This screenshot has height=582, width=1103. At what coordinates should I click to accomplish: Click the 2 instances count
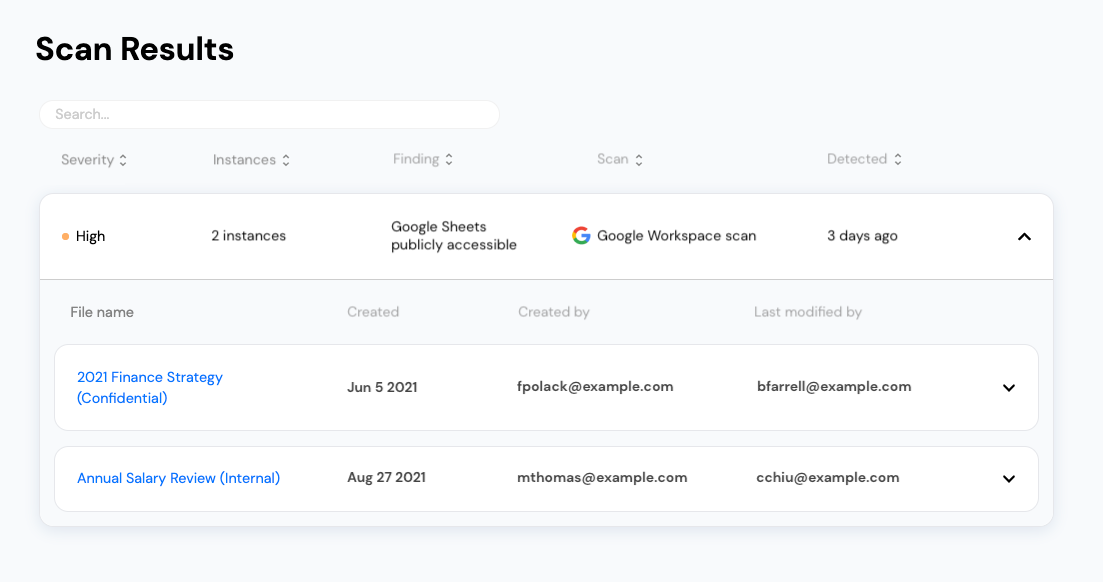248,236
